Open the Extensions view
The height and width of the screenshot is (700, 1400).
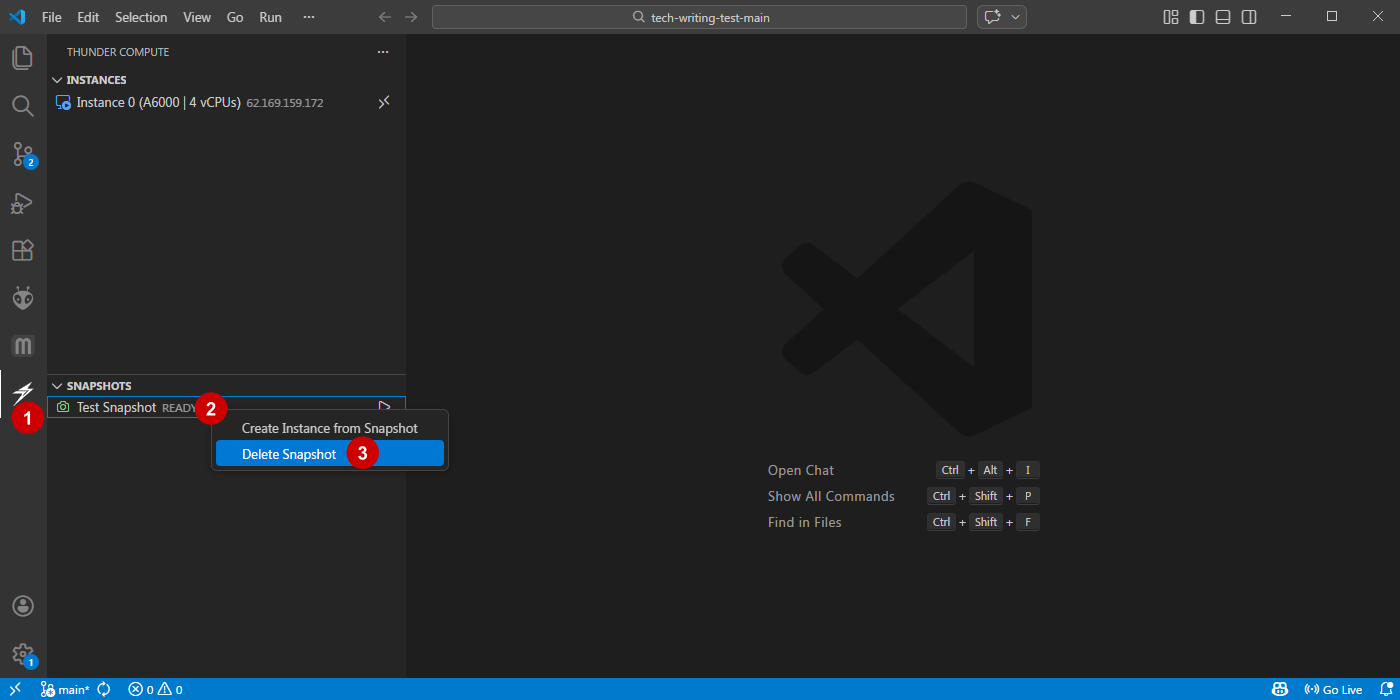click(x=22, y=250)
